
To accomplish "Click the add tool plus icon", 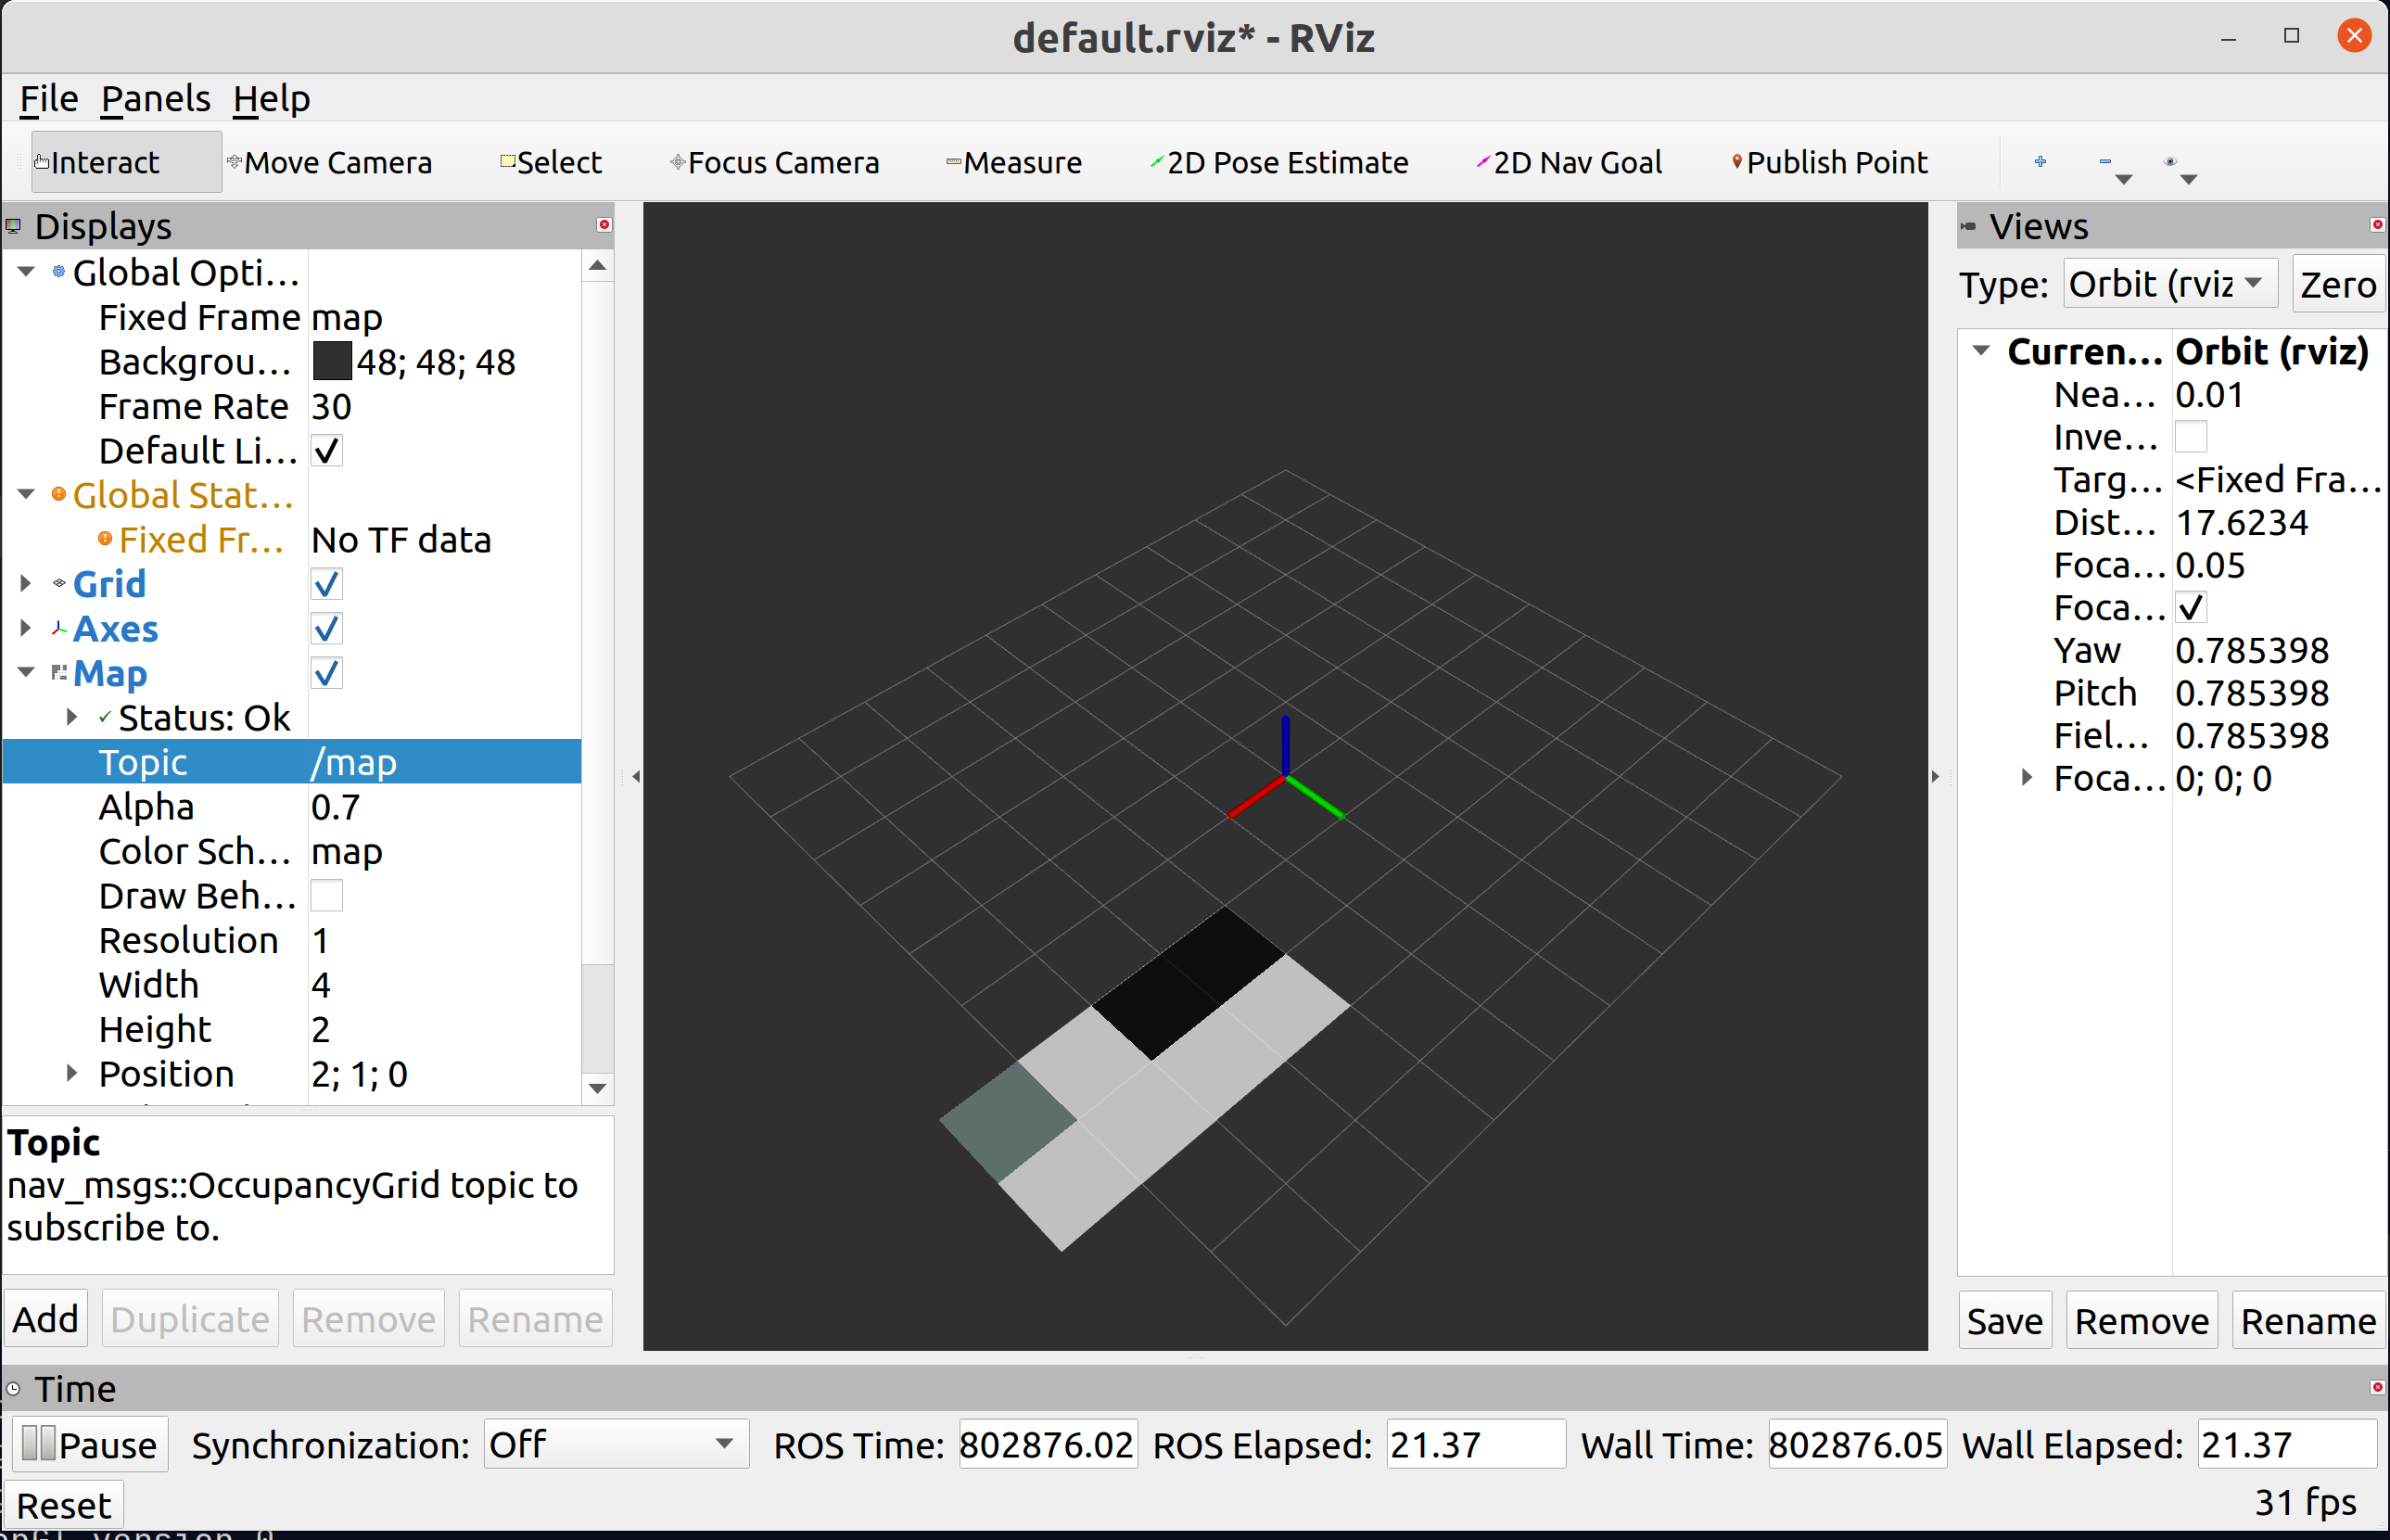I will click(2040, 161).
